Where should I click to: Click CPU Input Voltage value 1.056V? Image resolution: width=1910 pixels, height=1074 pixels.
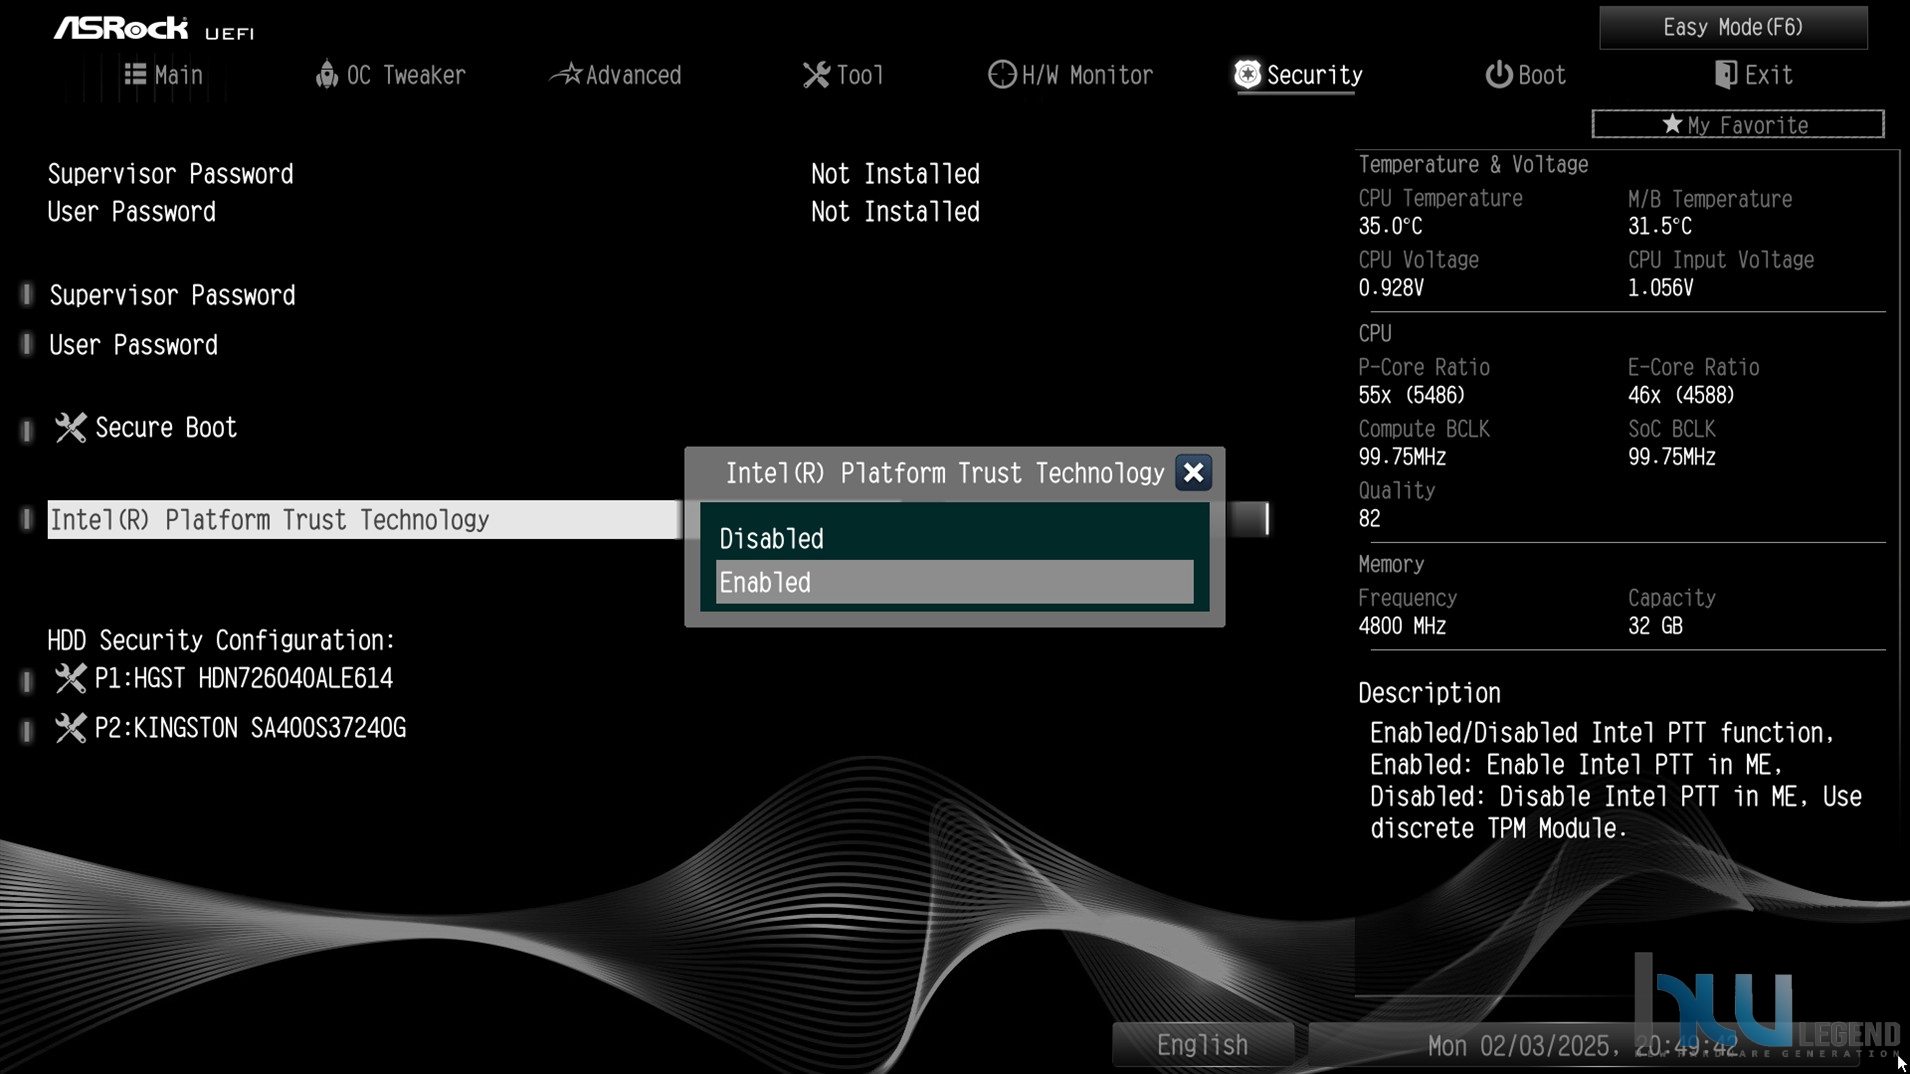point(1660,288)
